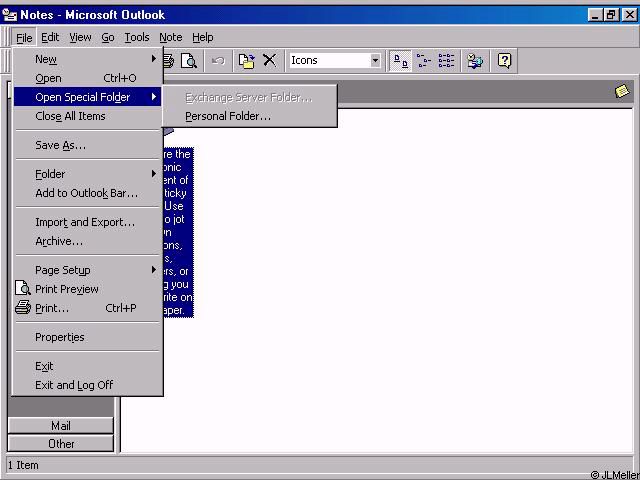The width and height of the screenshot is (640, 480).
Task: Select the Archive menu entry
Action: pos(87,241)
